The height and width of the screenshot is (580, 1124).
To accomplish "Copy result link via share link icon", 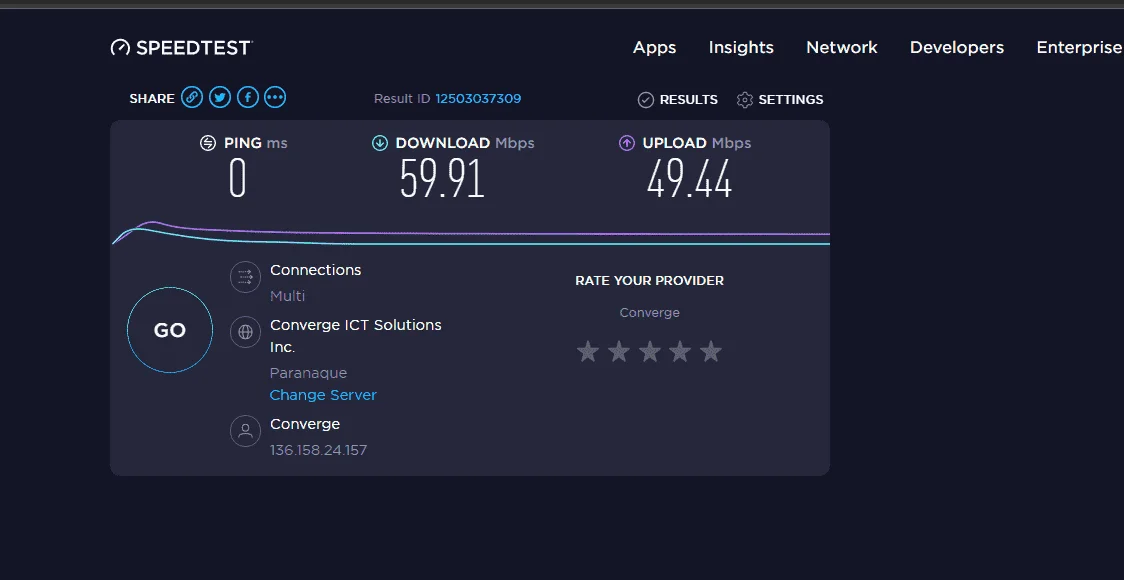I will [191, 97].
